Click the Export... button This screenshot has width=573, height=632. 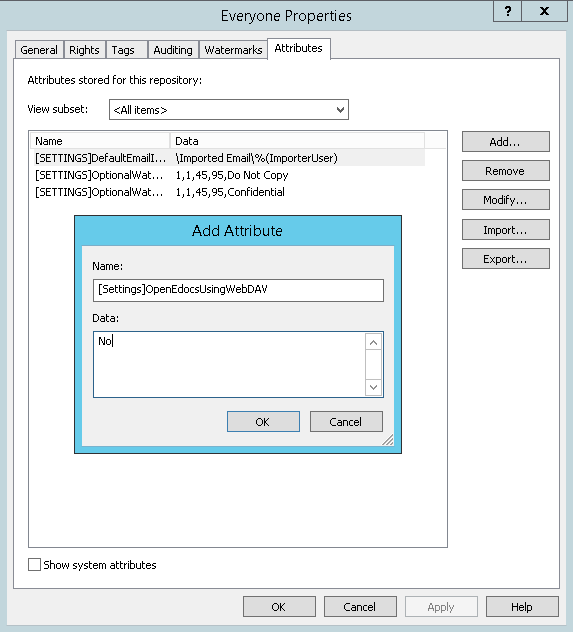pyautogui.click(x=506, y=259)
